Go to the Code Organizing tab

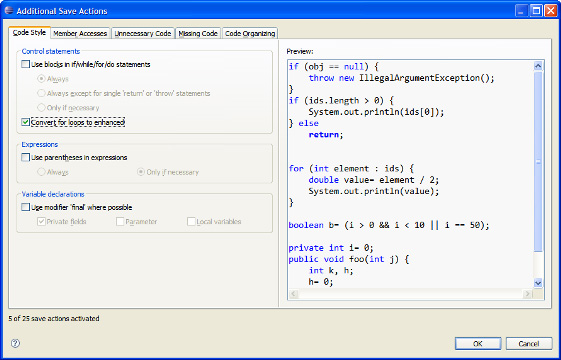250,33
